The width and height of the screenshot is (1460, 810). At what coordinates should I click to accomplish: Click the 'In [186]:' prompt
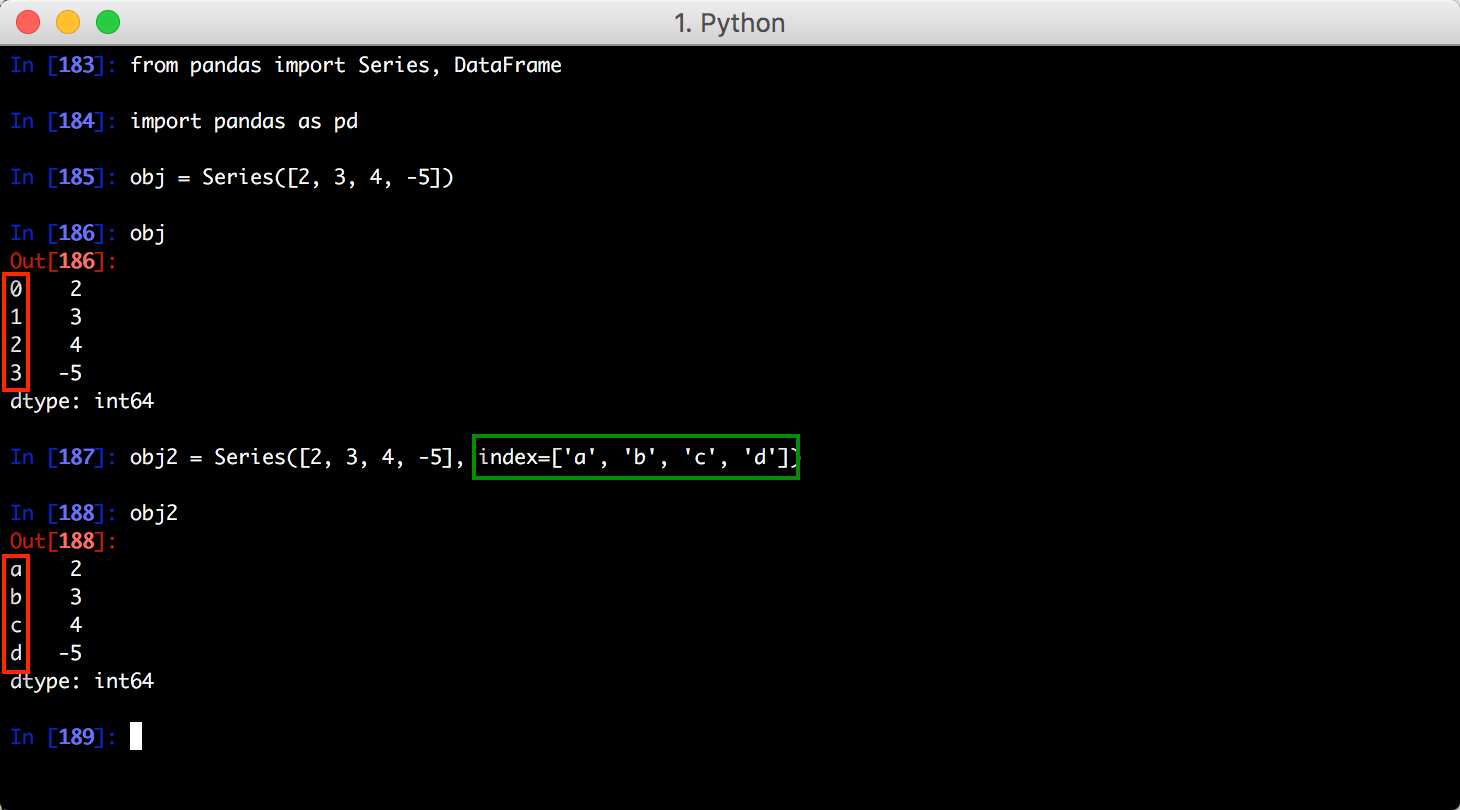(64, 234)
